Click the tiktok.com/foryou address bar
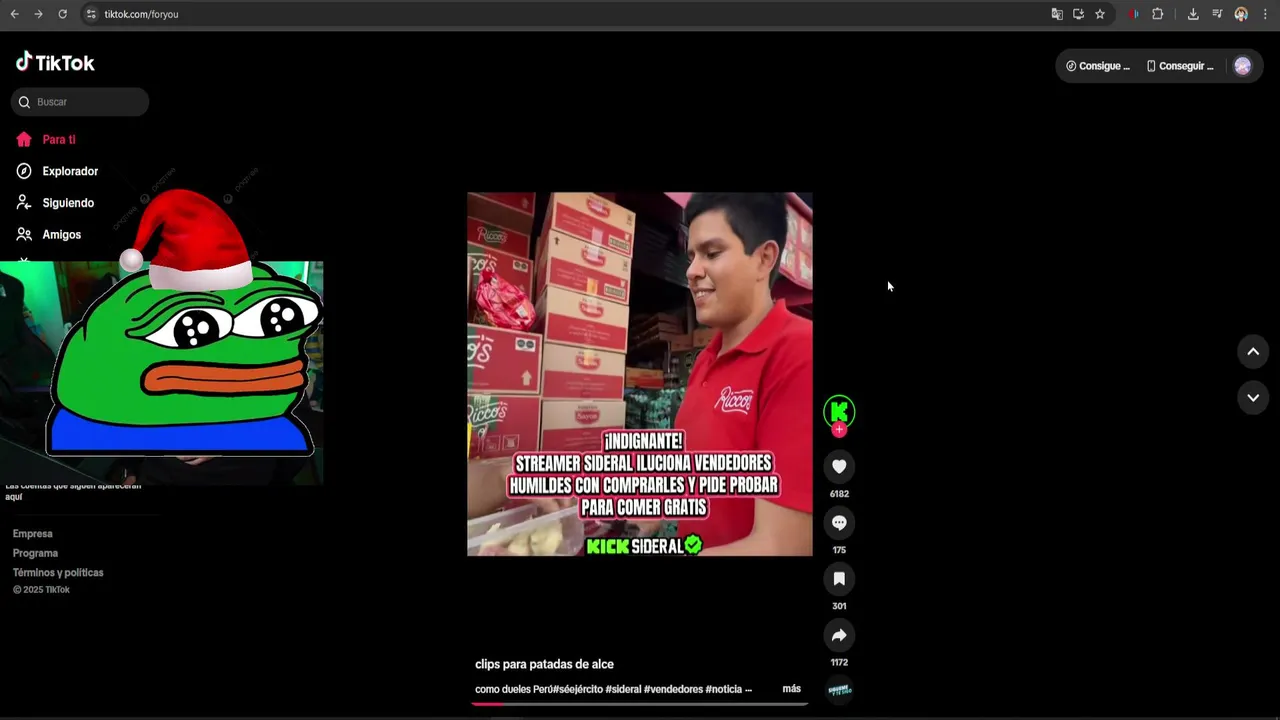Screen dimensions: 1280x720 (141, 14)
